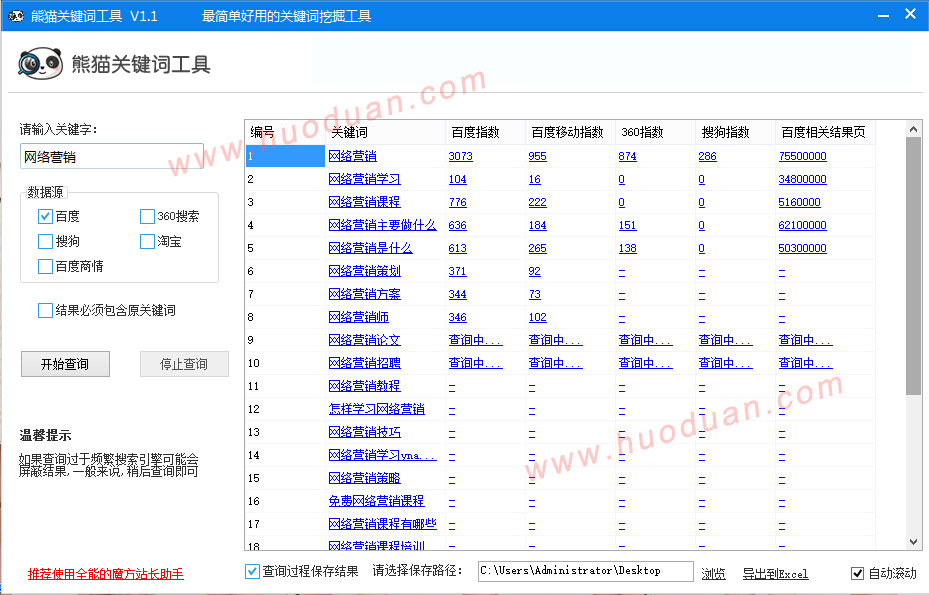Open keyword link 网络营销技巧
This screenshot has height=595, width=929.
tap(364, 433)
